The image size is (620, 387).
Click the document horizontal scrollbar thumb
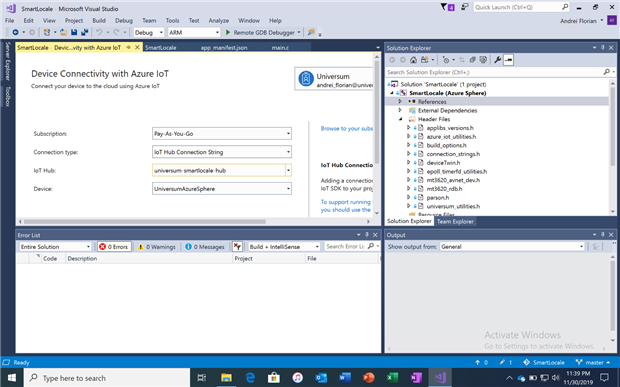(x=144, y=221)
